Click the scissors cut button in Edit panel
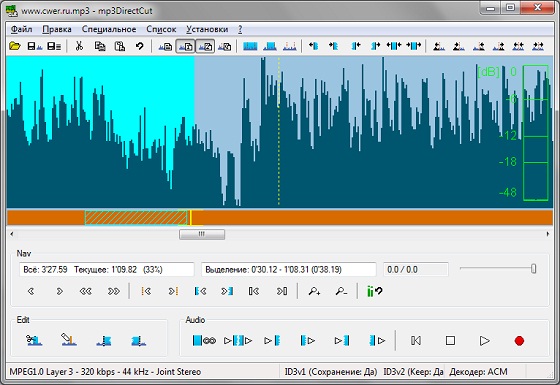This screenshot has height=385, width=560. [34, 340]
